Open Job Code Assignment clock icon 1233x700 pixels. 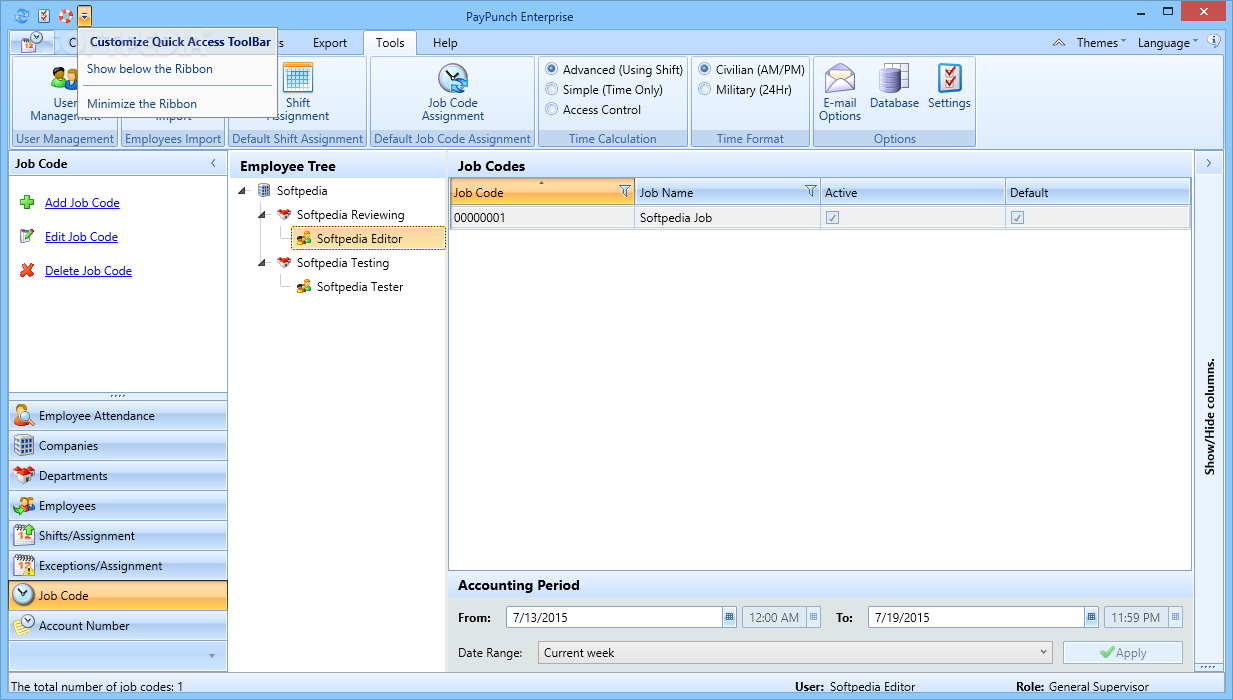tap(453, 77)
